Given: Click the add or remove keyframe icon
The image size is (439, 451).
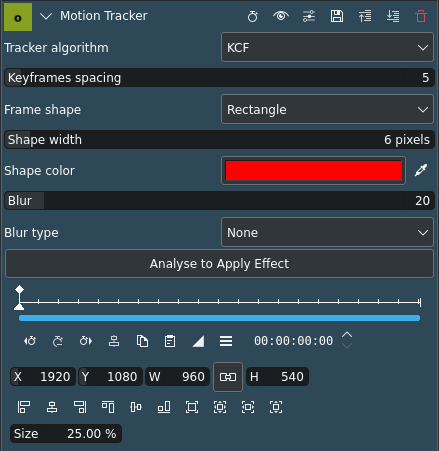Looking at the screenshot, I should point(58,341).
